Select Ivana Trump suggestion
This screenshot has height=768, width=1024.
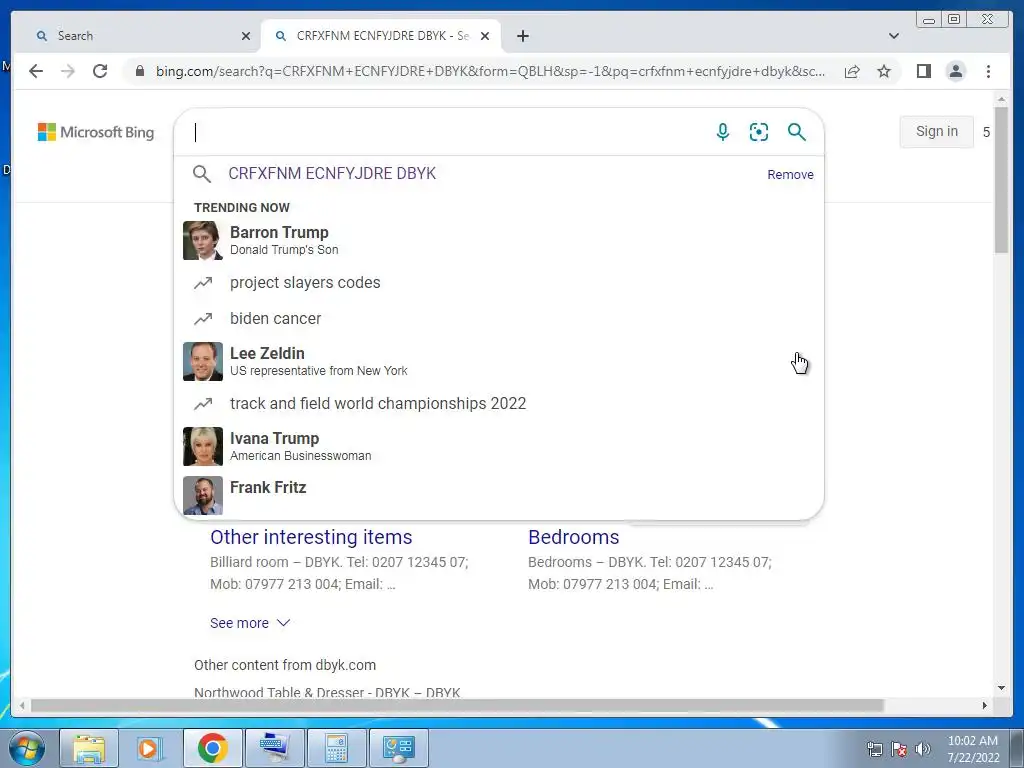point(499,446)
